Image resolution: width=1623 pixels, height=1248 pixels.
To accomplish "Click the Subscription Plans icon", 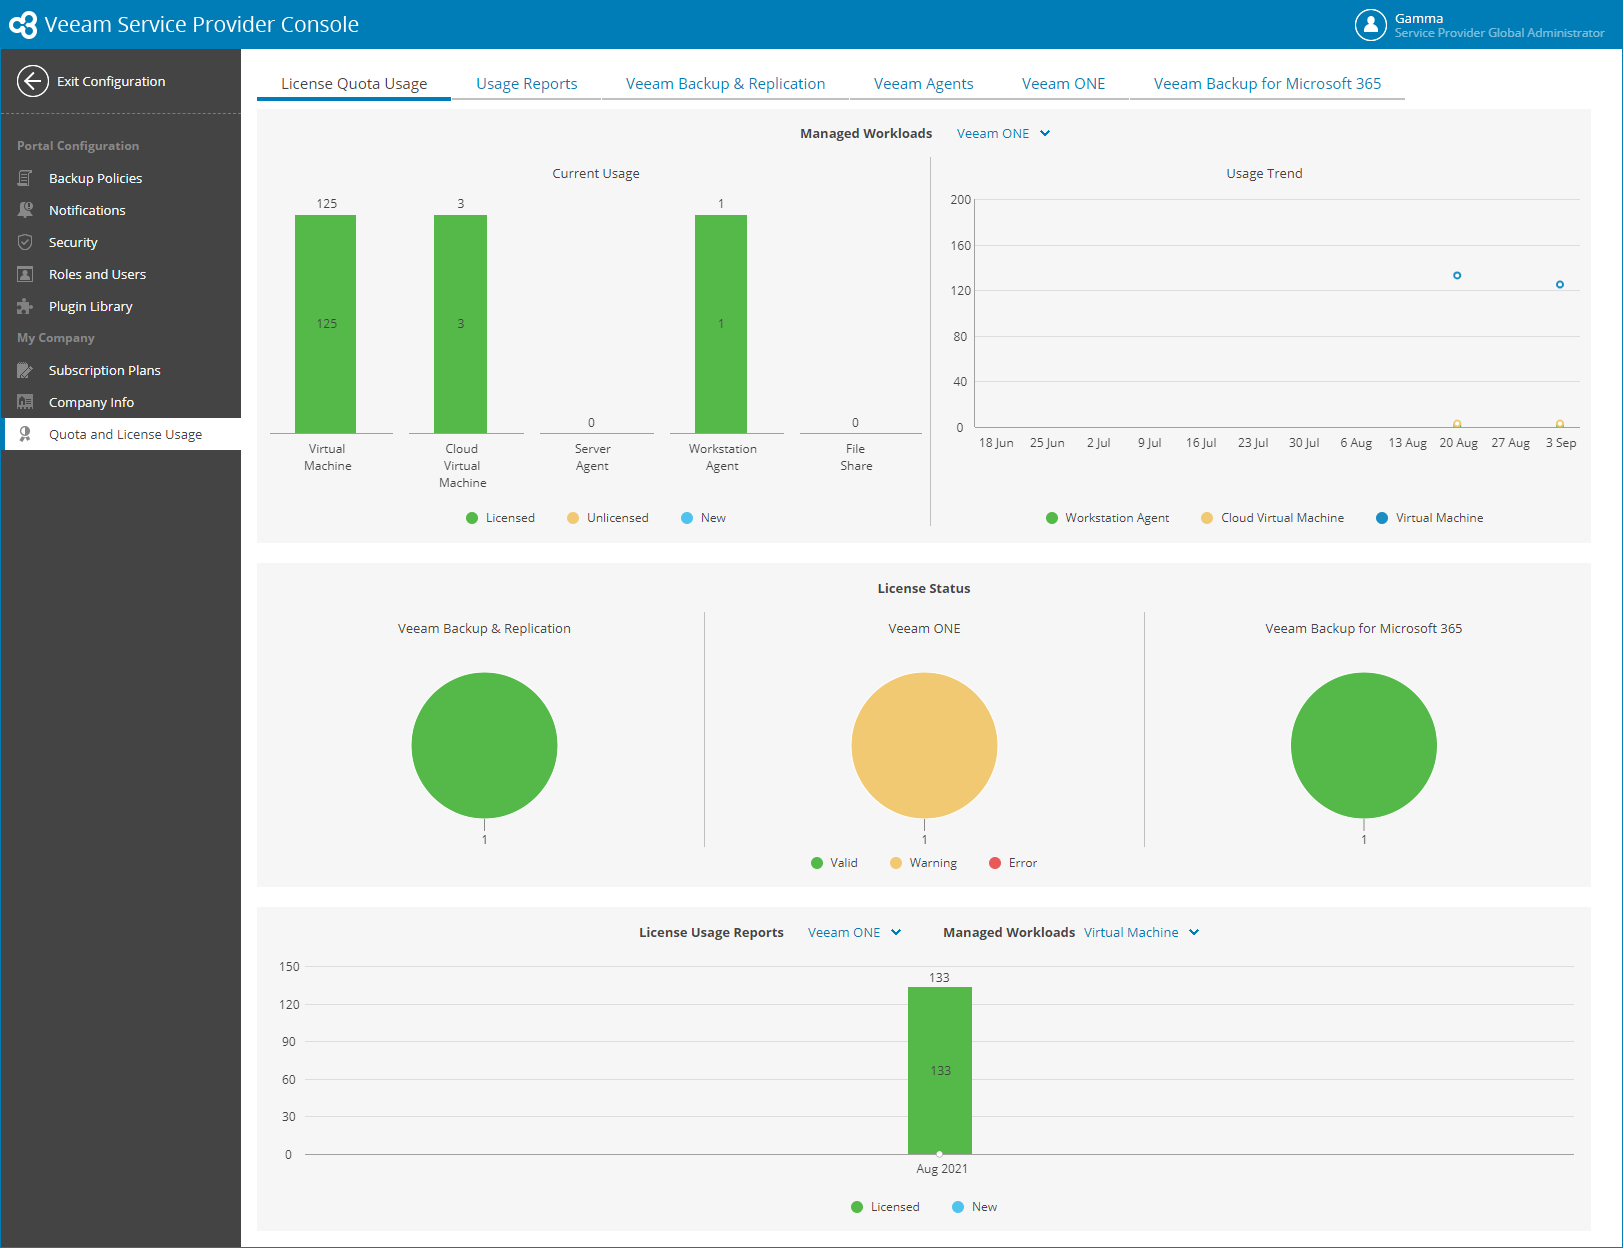I will 25,370.
